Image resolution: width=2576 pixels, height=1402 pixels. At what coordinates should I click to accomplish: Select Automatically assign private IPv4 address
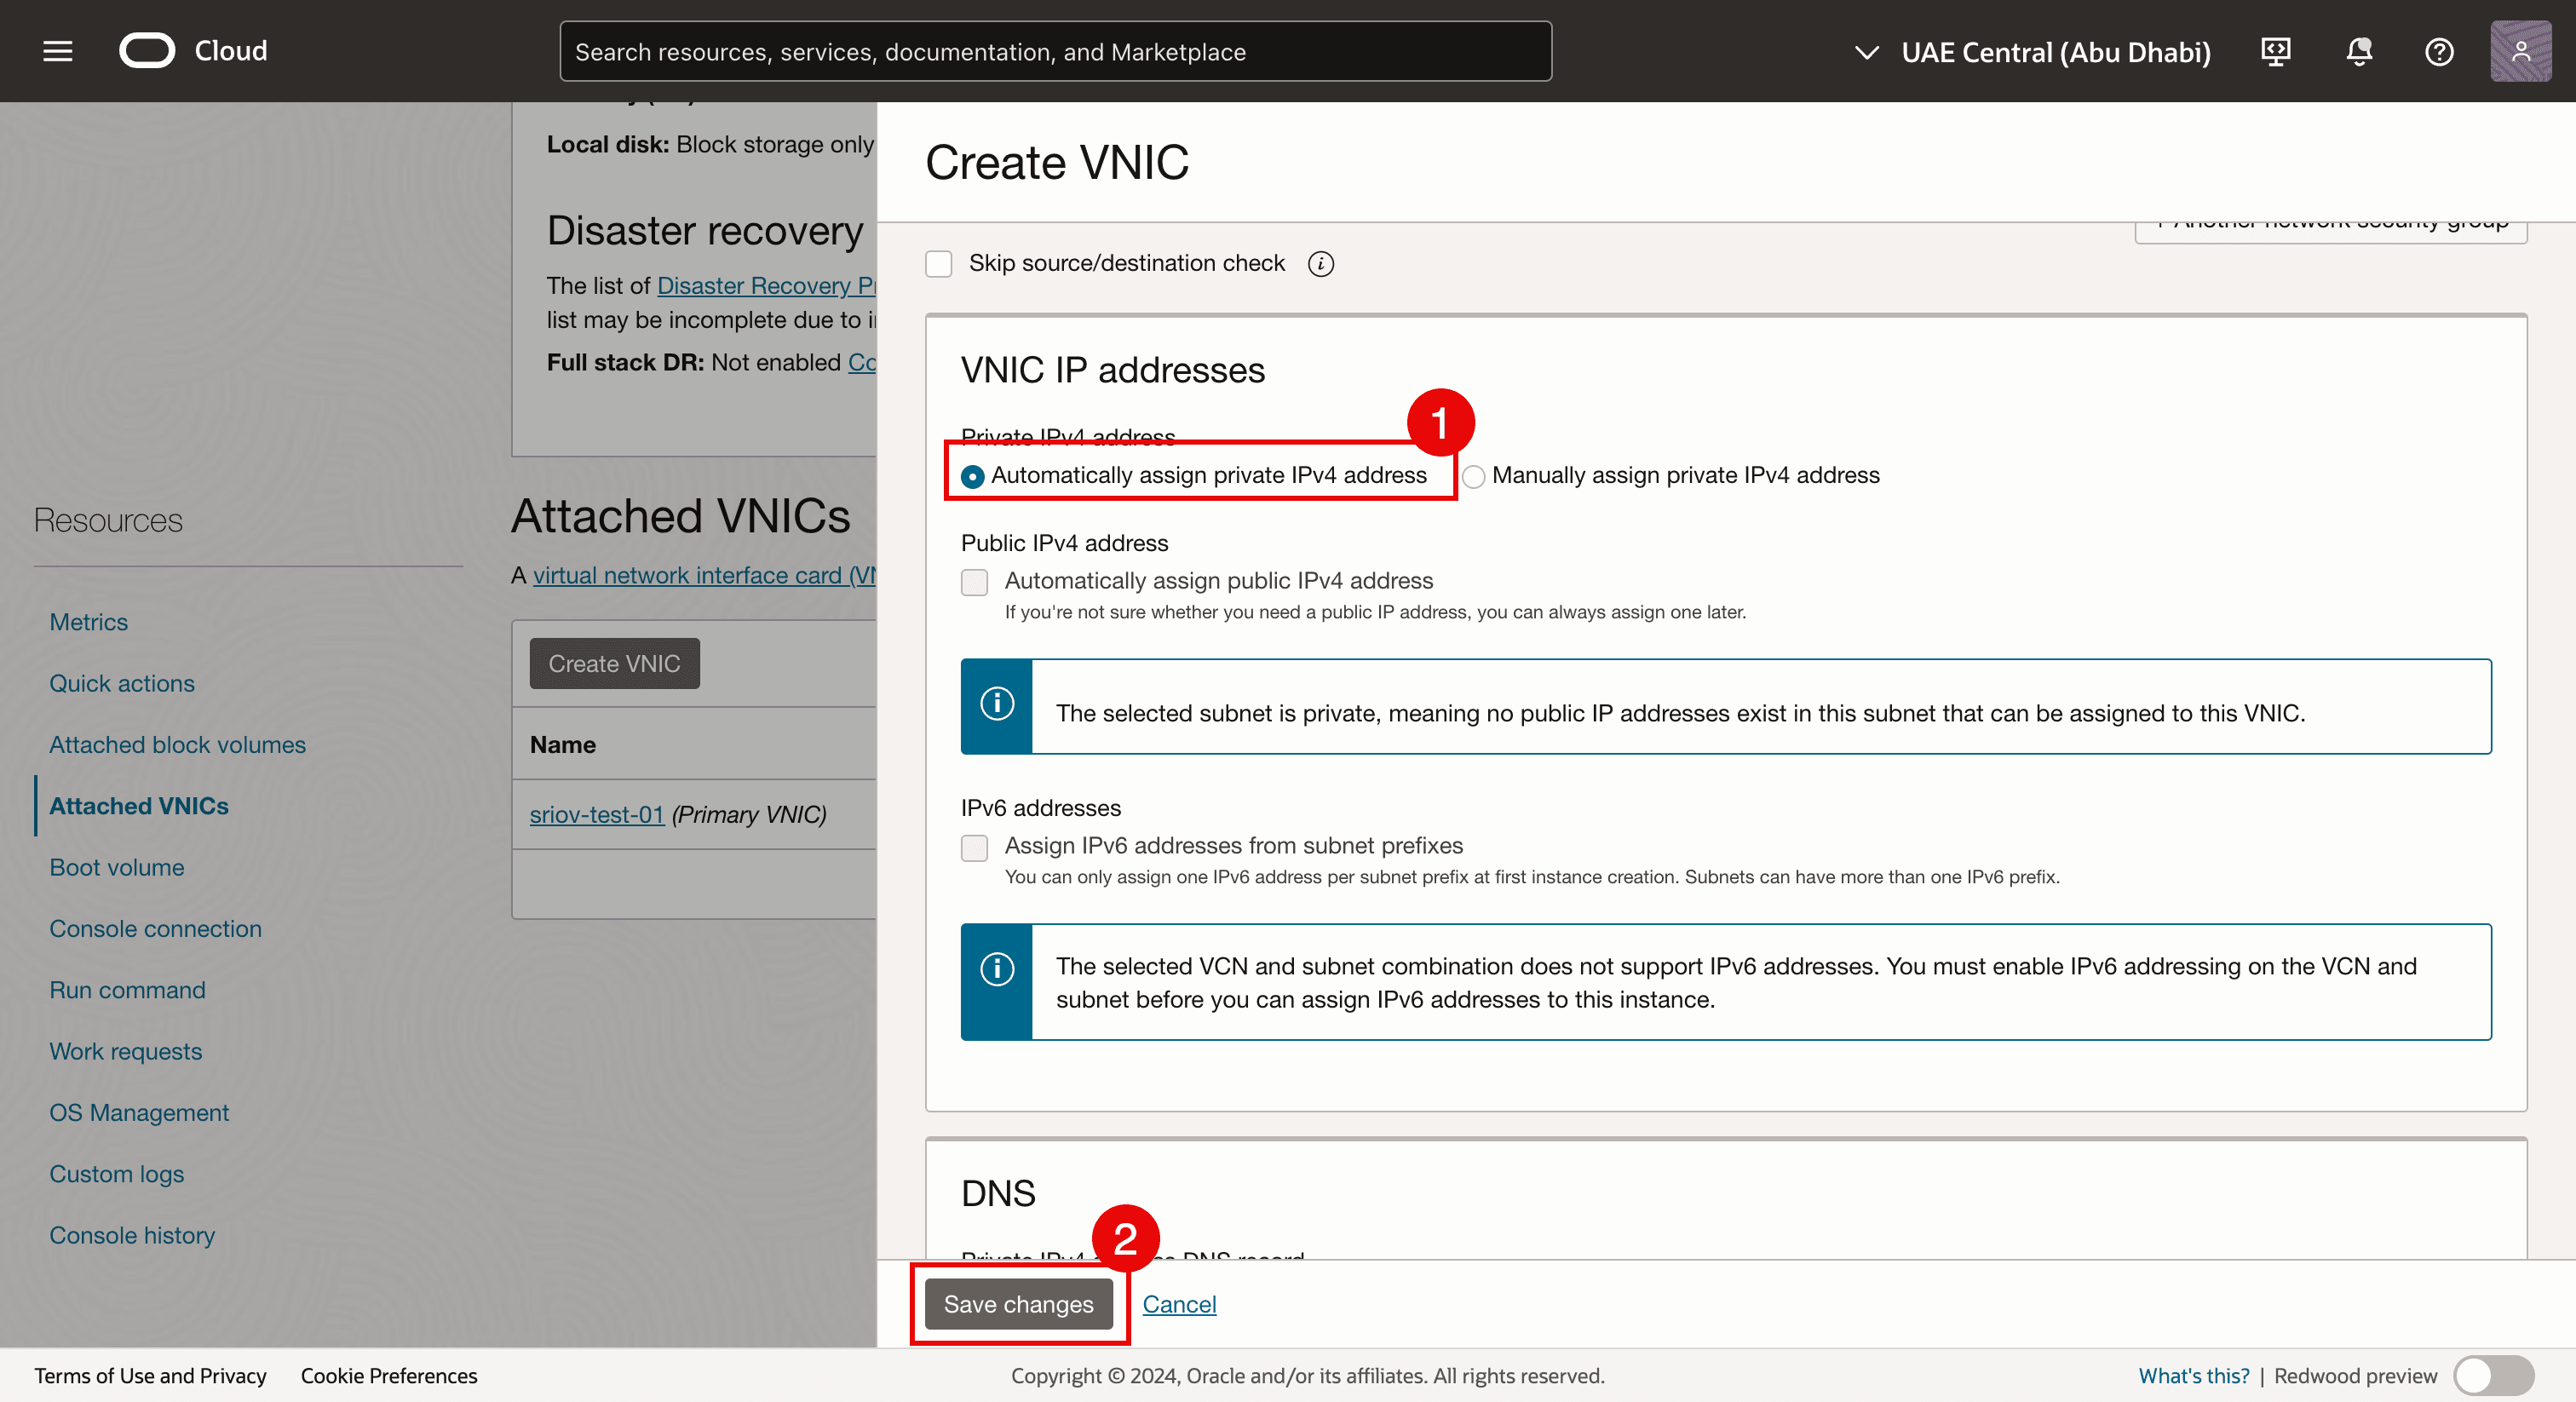pos(972,476)
